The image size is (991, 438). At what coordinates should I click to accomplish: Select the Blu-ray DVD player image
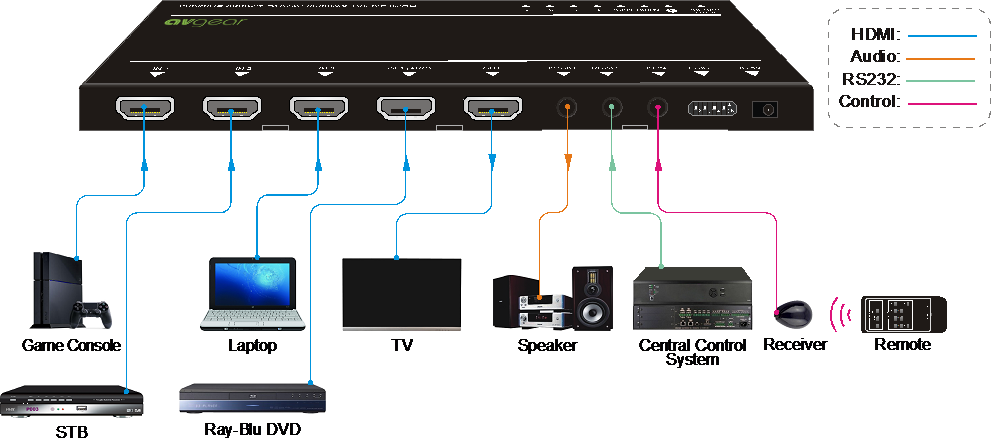coord(252,399)
